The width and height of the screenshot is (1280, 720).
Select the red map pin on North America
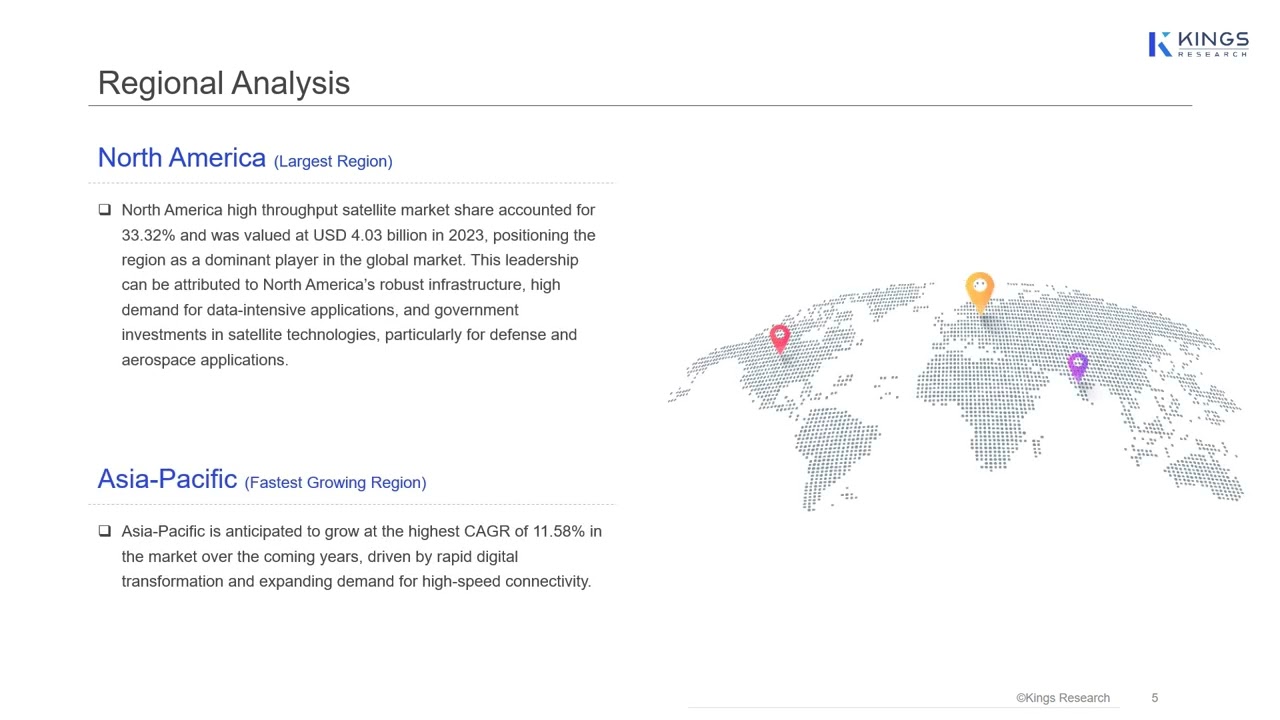click(x=780, y=338)
